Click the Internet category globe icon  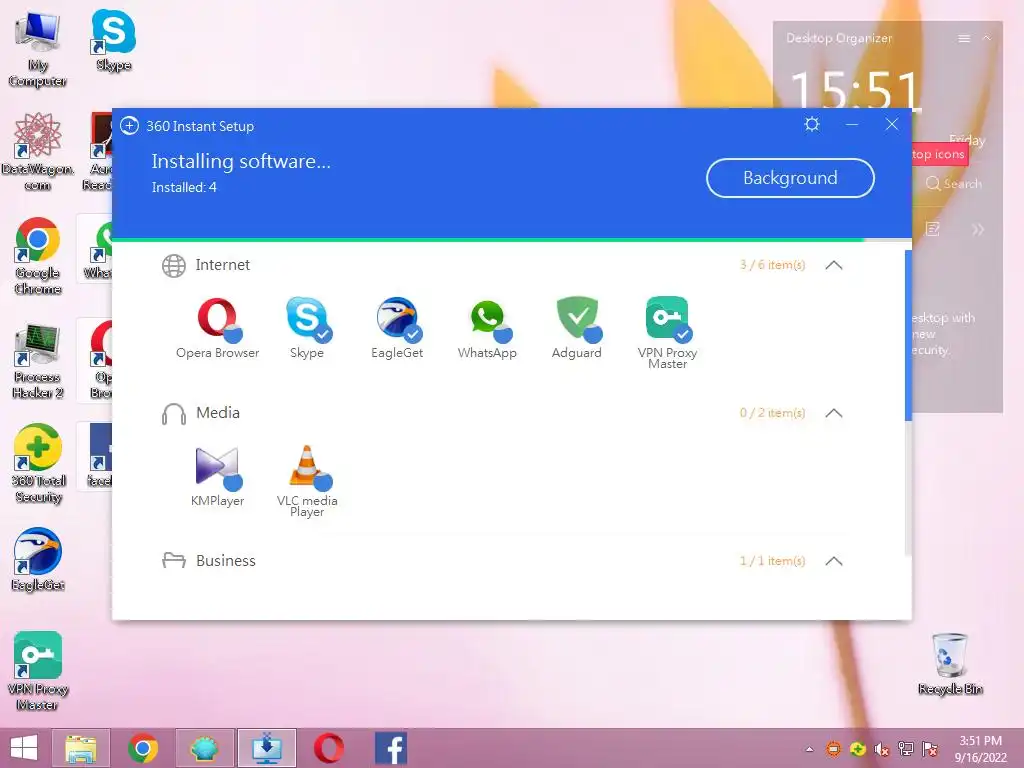[x=174, y=266]
